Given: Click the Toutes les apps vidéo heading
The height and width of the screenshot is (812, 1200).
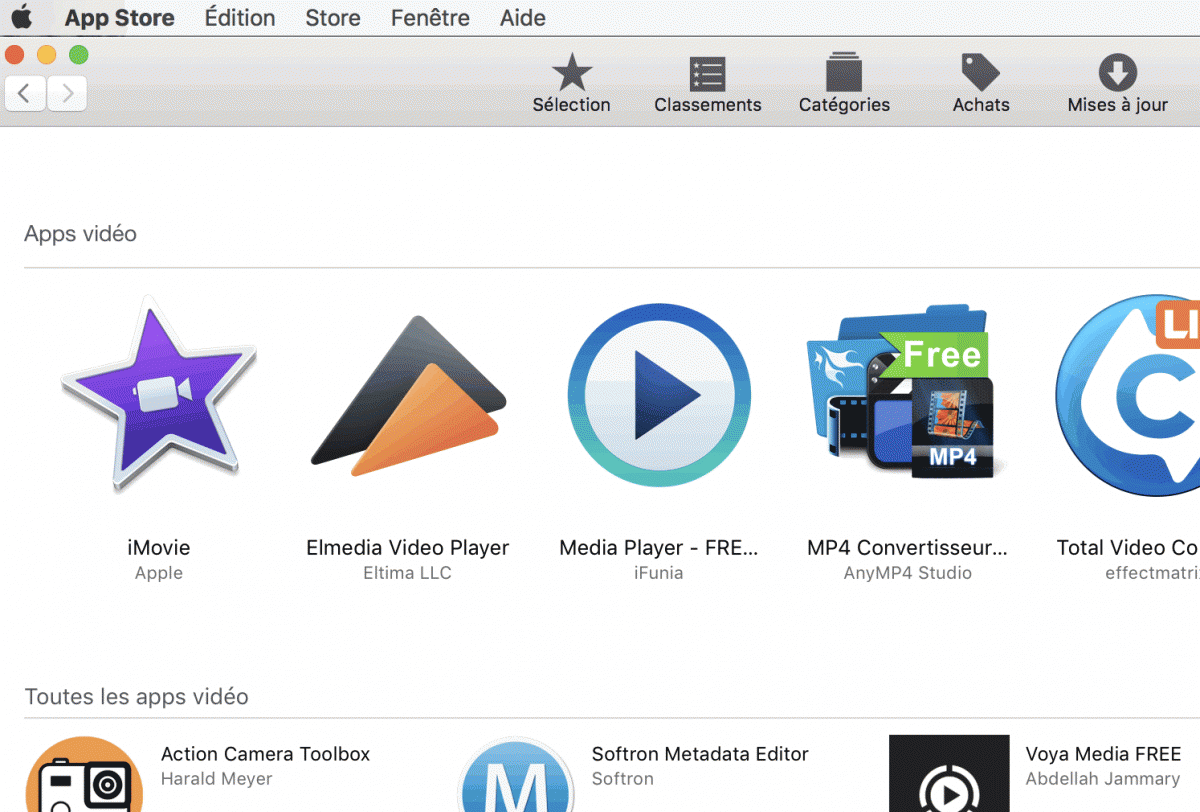Looking at the screenshot, I should (x=137, y=697).
